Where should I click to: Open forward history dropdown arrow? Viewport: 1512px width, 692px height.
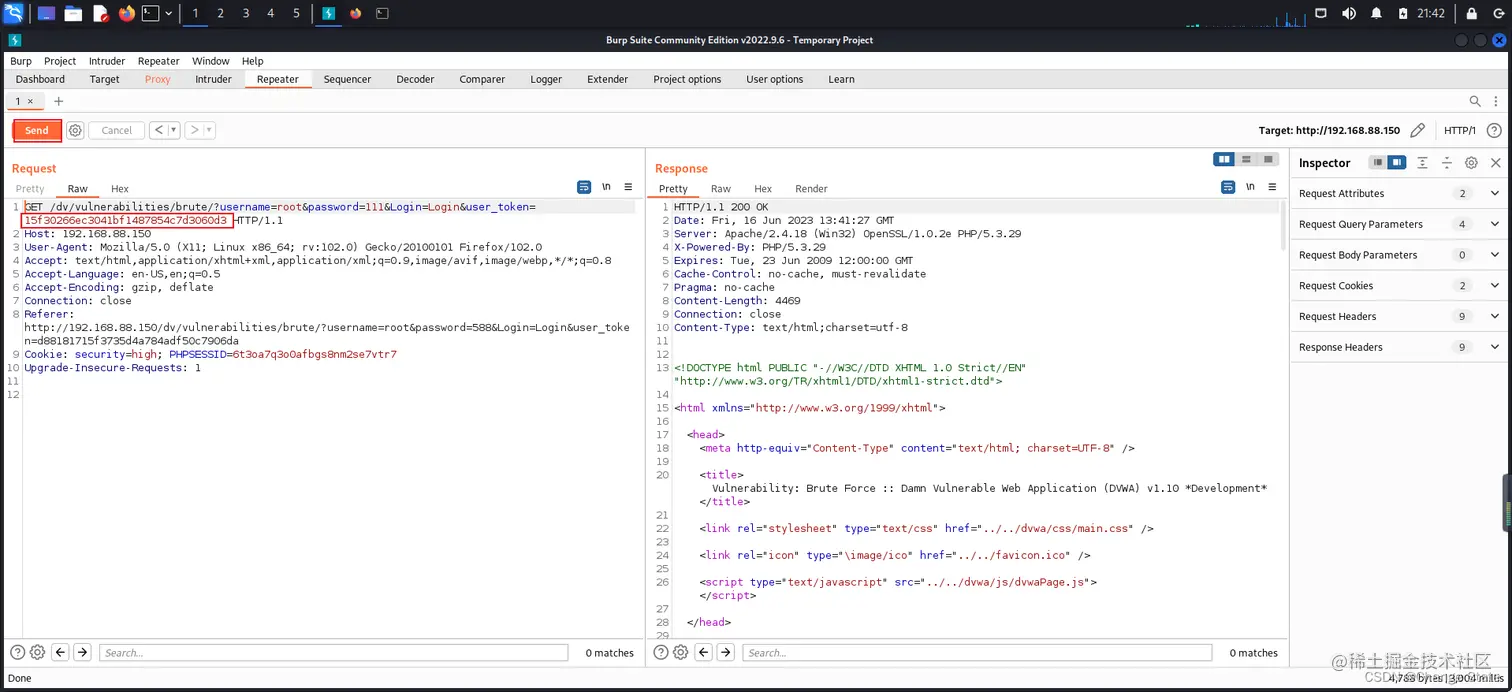(x=209, y=130)
